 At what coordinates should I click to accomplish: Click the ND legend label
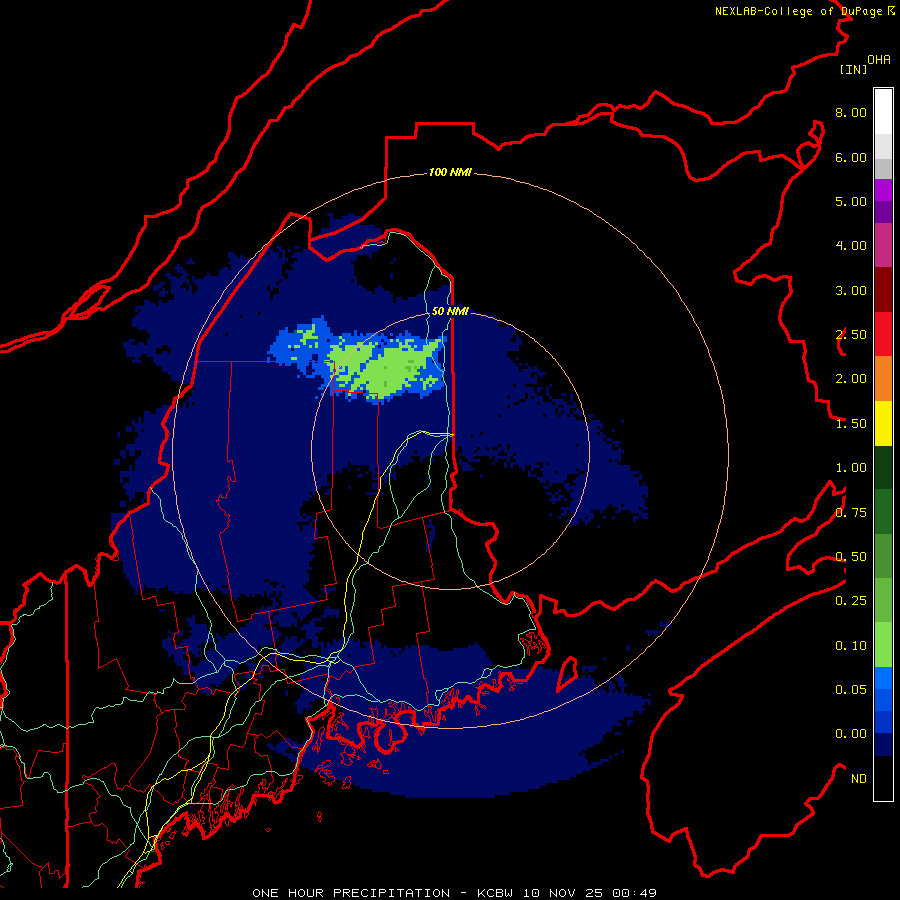point(859,779)
